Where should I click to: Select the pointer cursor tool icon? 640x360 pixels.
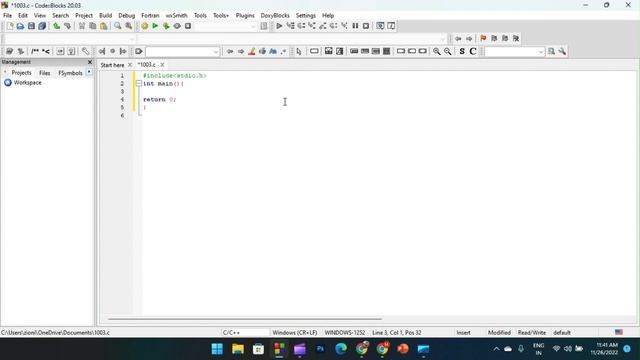pos(299,51)
